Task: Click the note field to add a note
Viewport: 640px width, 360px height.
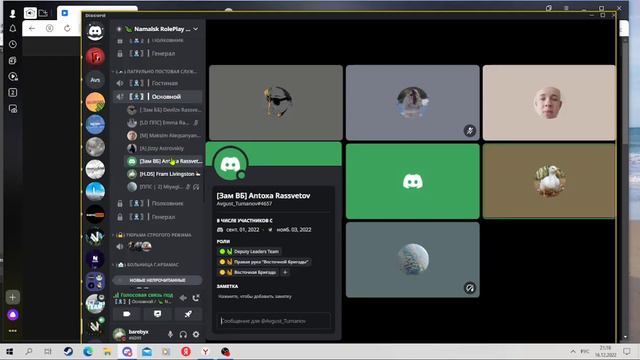Action: (273, 297)
